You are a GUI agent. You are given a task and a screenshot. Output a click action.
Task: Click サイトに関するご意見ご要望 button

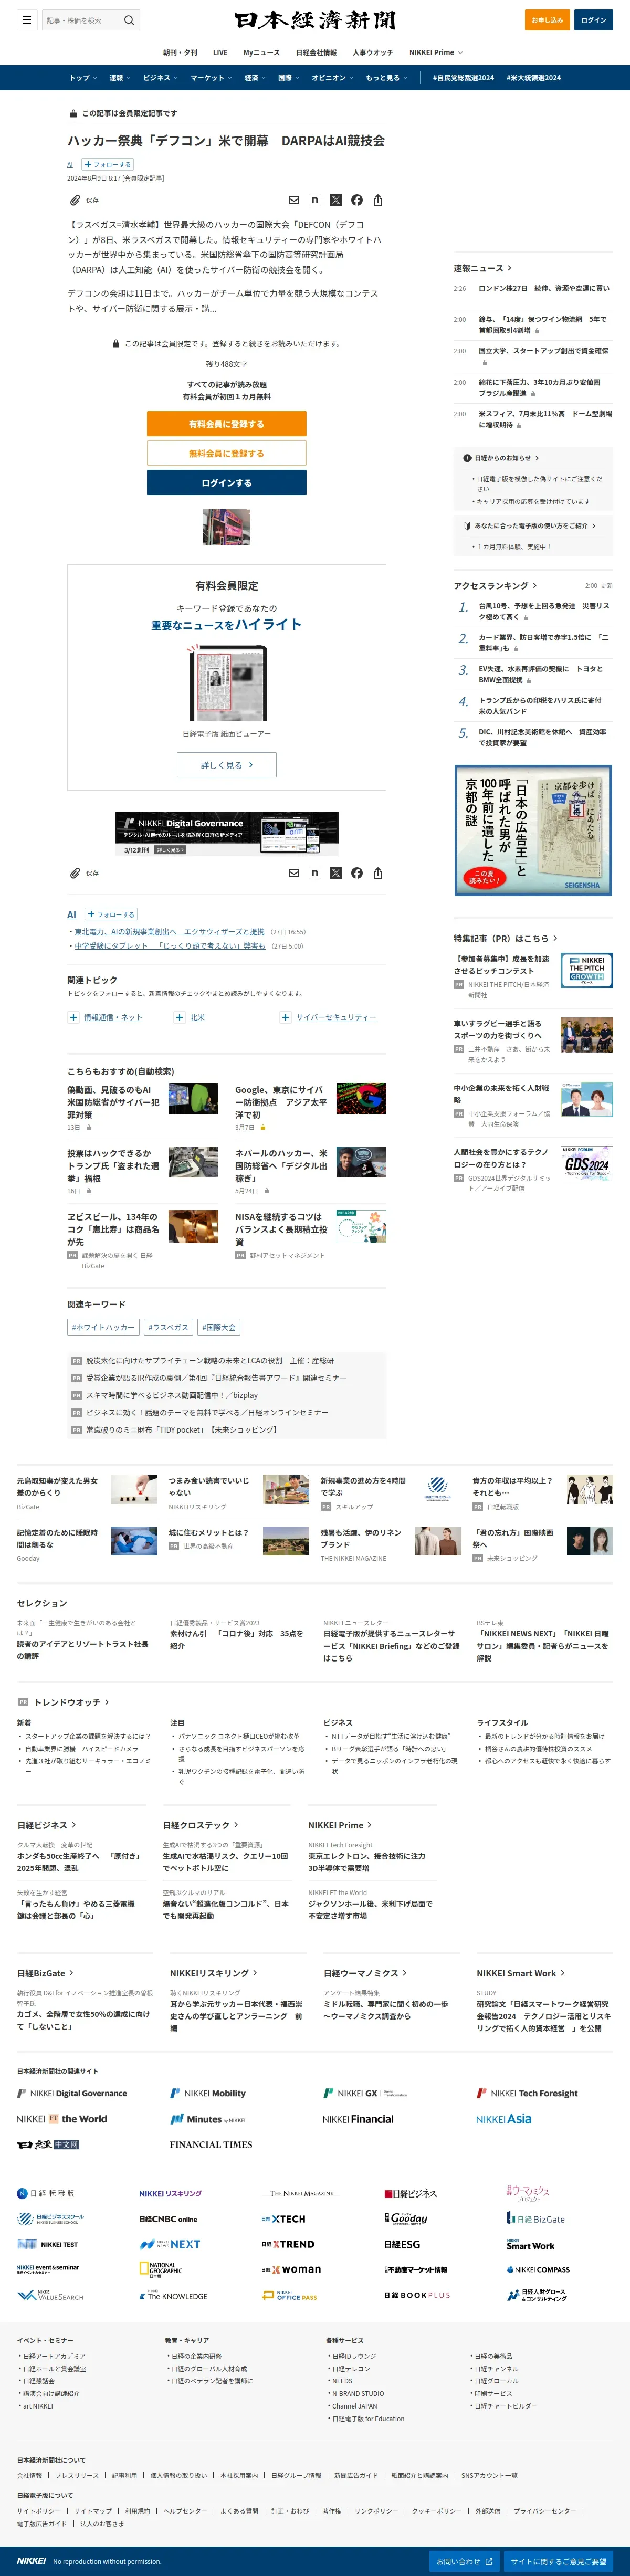(x=558, y=2561)
